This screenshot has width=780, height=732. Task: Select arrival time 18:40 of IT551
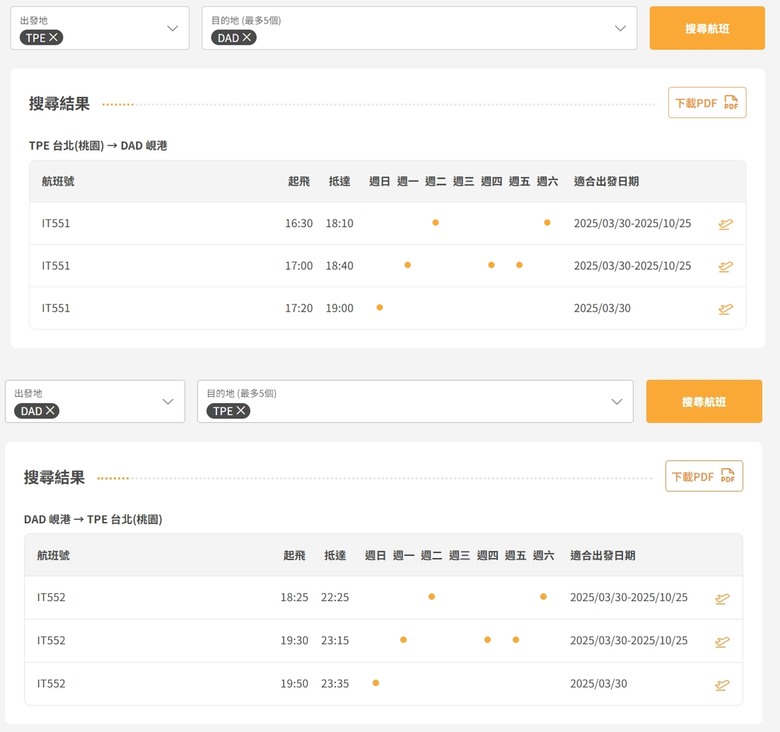(340, 266)
